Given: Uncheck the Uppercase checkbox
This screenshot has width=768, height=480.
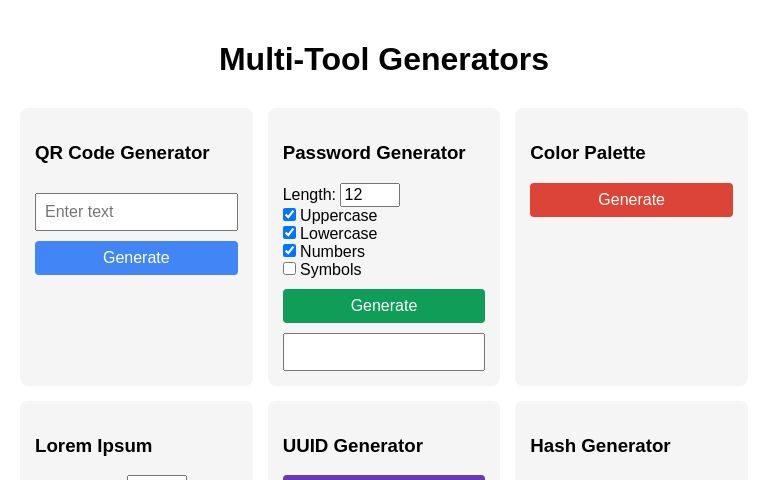Looking at the screenshot, I should pos(289,215).
